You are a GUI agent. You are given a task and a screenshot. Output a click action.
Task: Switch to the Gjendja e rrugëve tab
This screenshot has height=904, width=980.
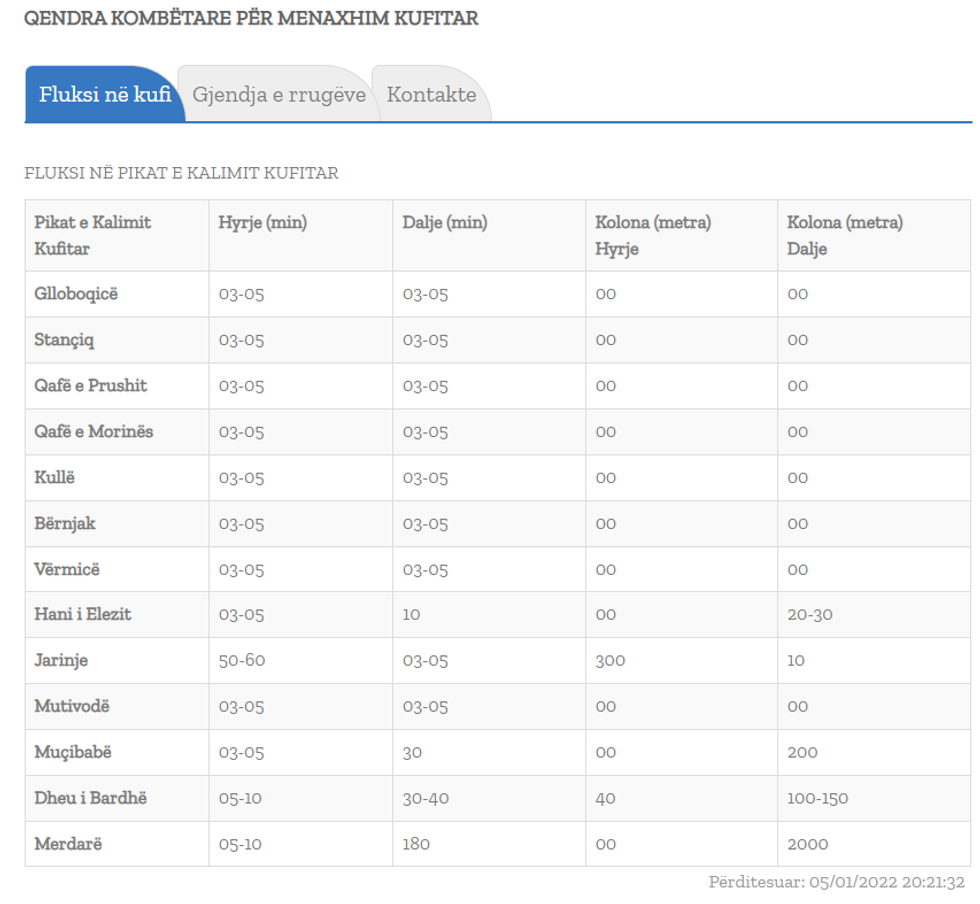(279, 95)
